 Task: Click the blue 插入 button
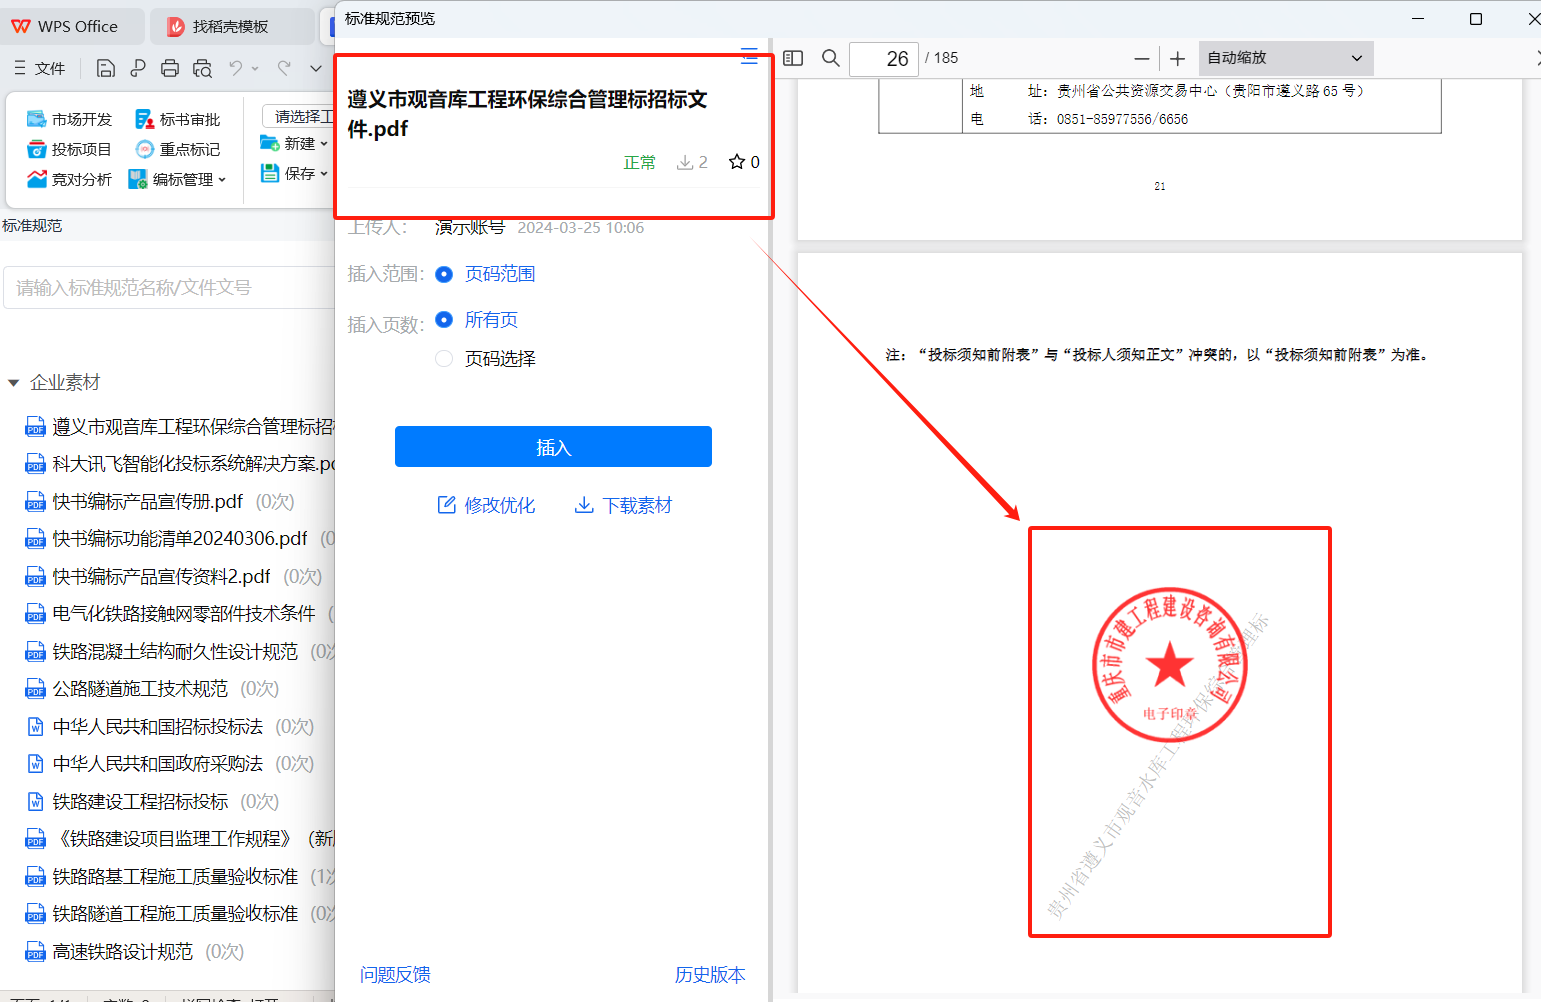coord(553,447)
